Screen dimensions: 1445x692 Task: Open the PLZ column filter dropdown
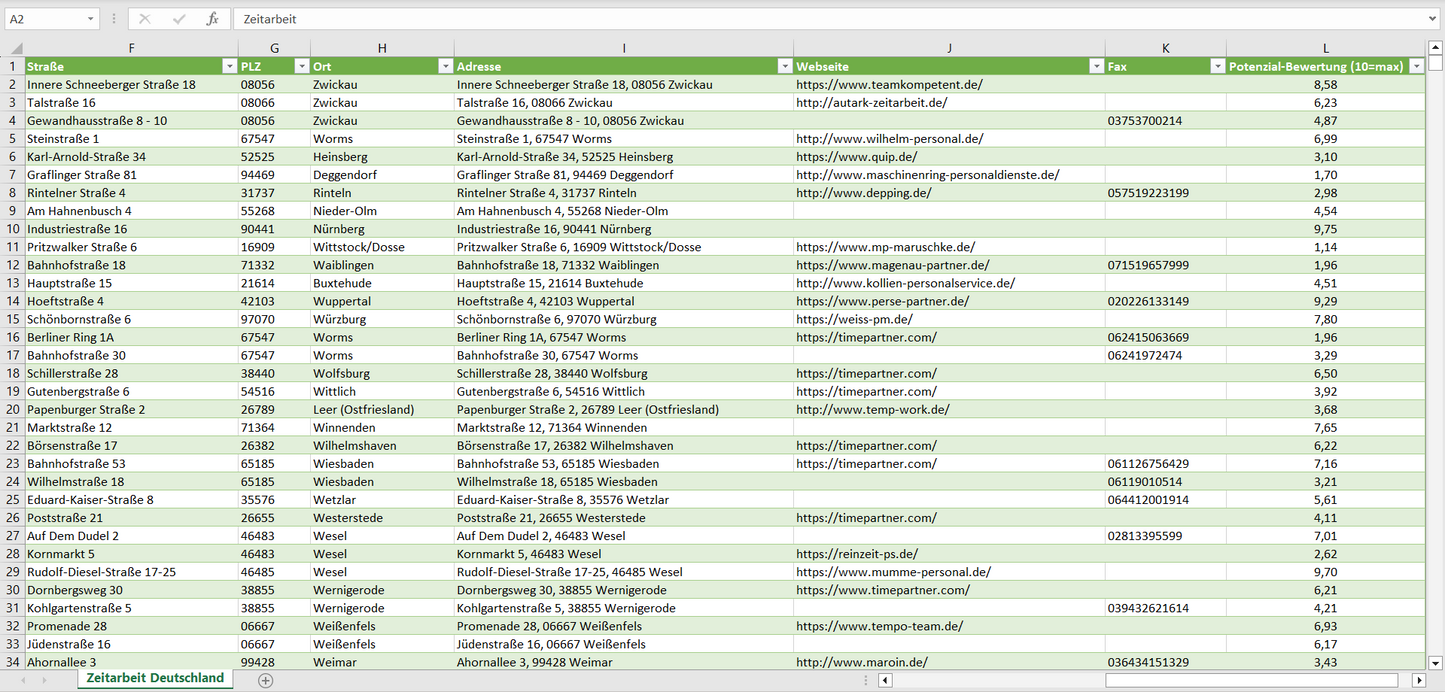pyautogui.click(x=301, y=66)
